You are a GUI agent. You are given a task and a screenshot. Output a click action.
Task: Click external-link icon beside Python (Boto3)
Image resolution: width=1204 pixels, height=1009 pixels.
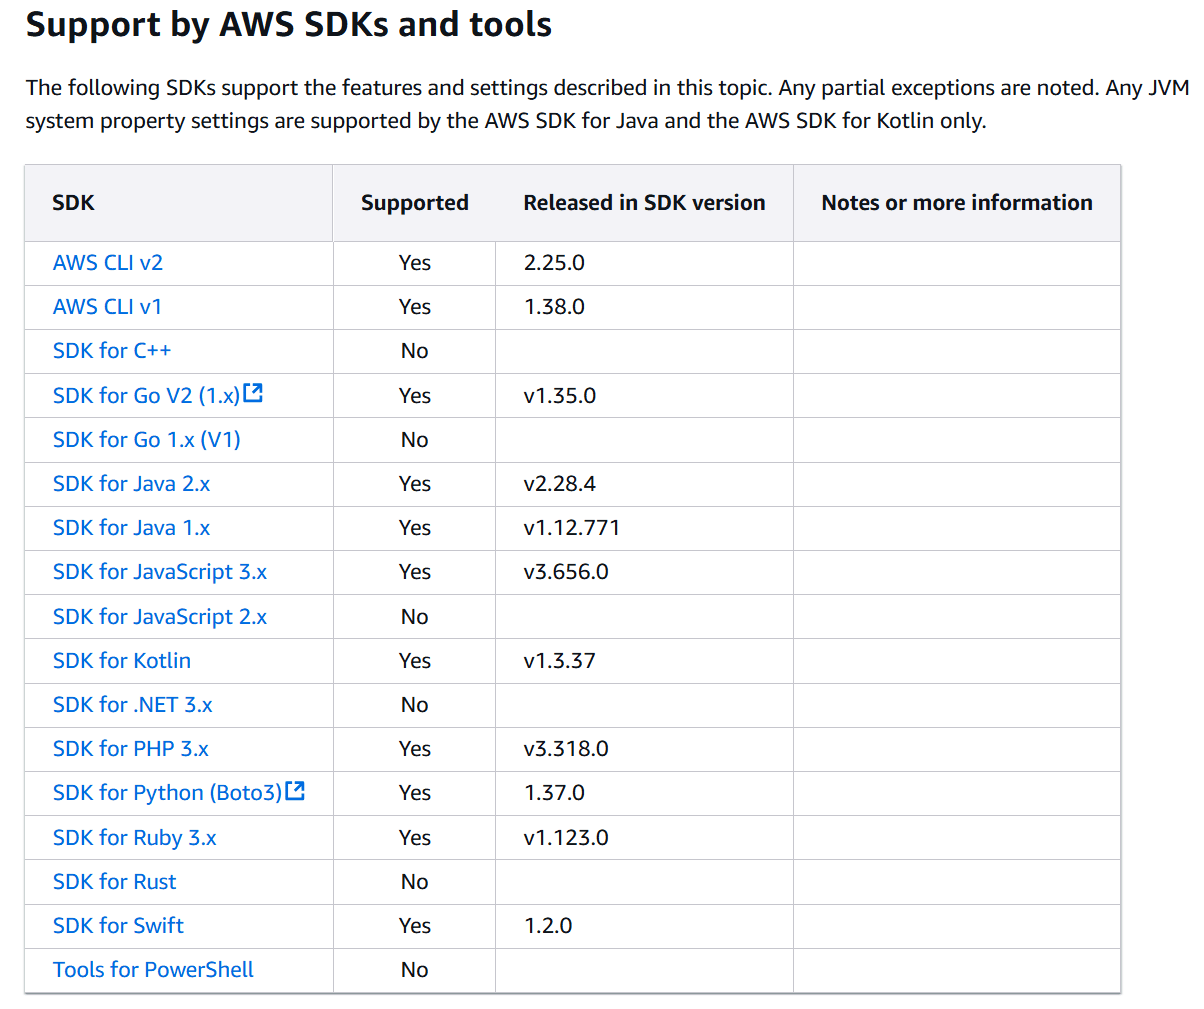pyautogui.click(x=295, y=791)
